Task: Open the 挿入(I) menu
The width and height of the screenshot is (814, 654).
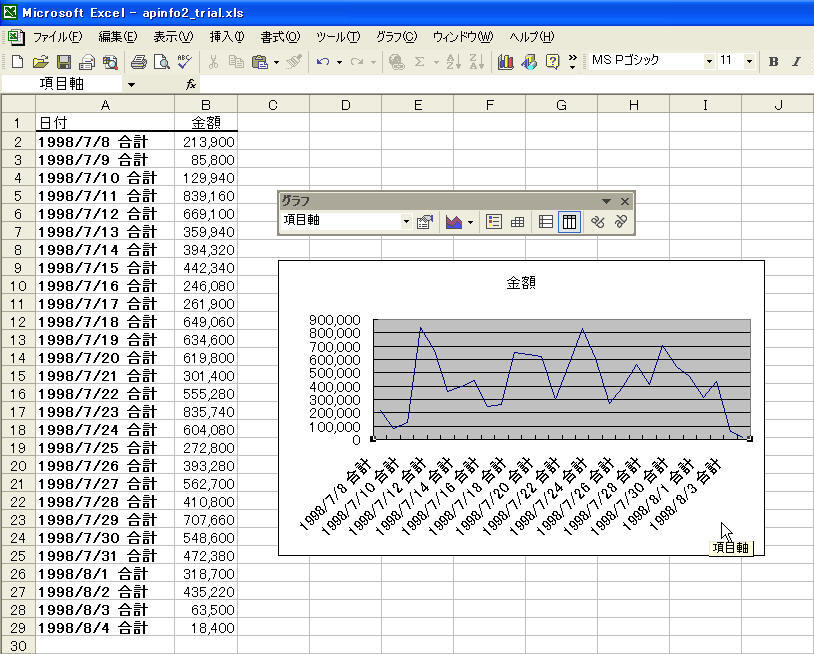Action: pyautogui.click(x=226, y=37)
